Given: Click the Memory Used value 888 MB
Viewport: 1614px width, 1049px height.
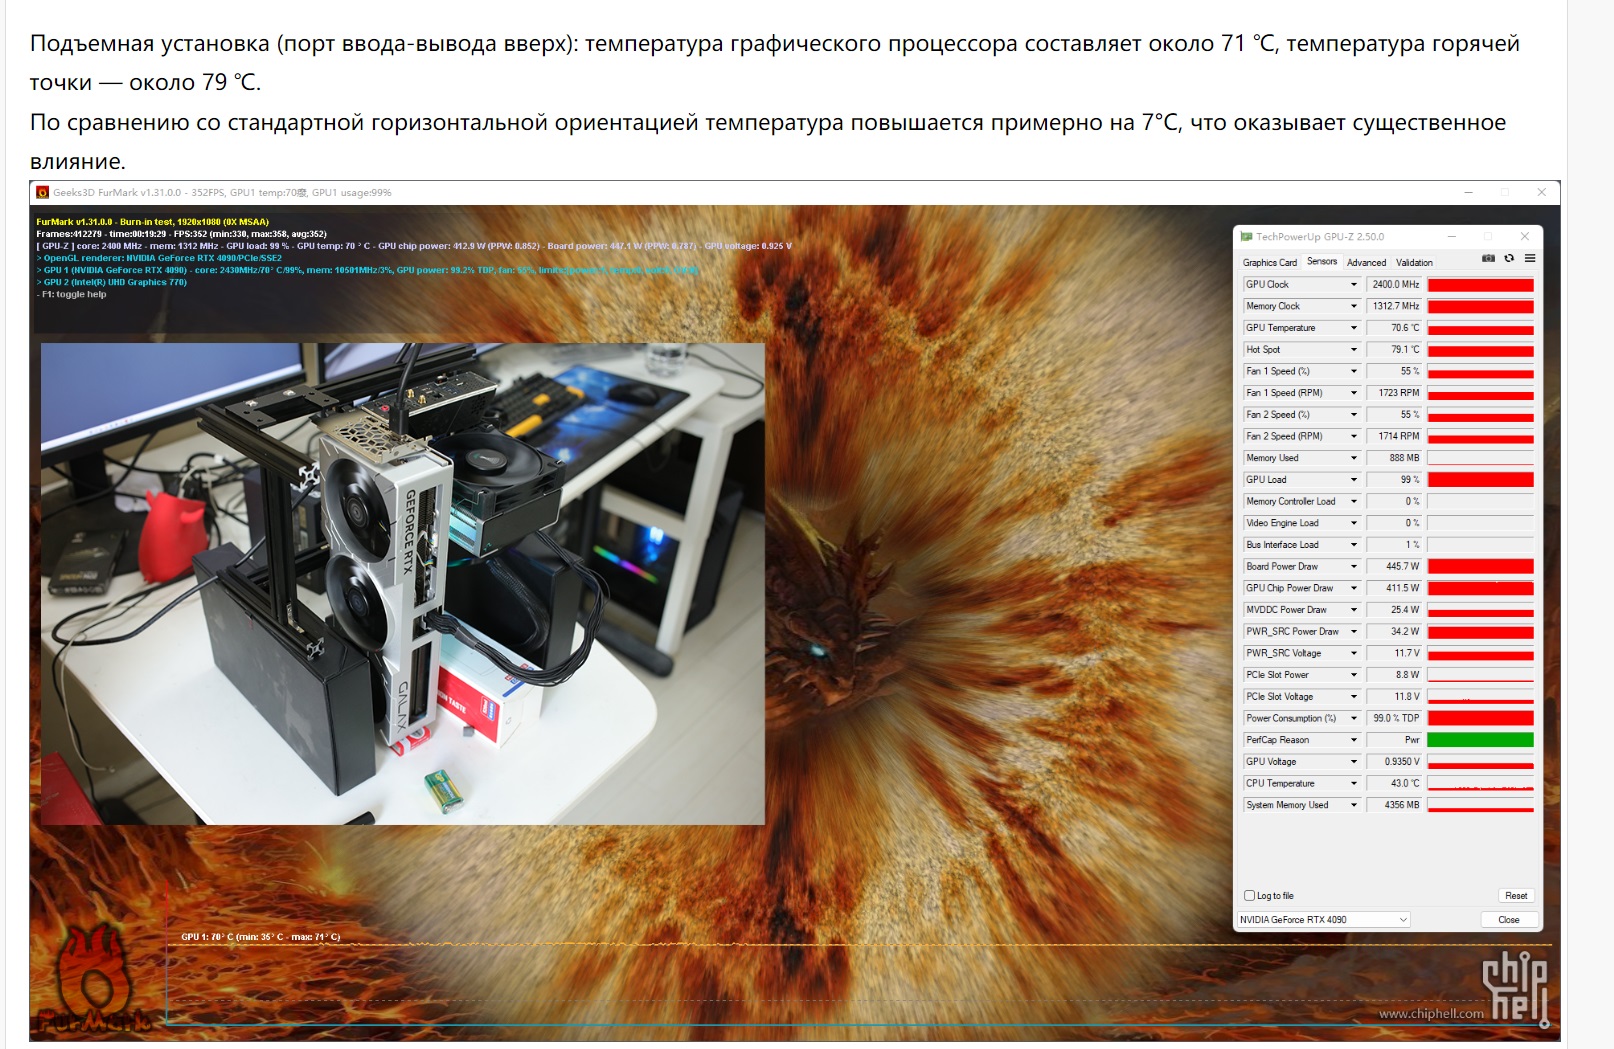Looking at the screenshot, I should pos(1394,458).
